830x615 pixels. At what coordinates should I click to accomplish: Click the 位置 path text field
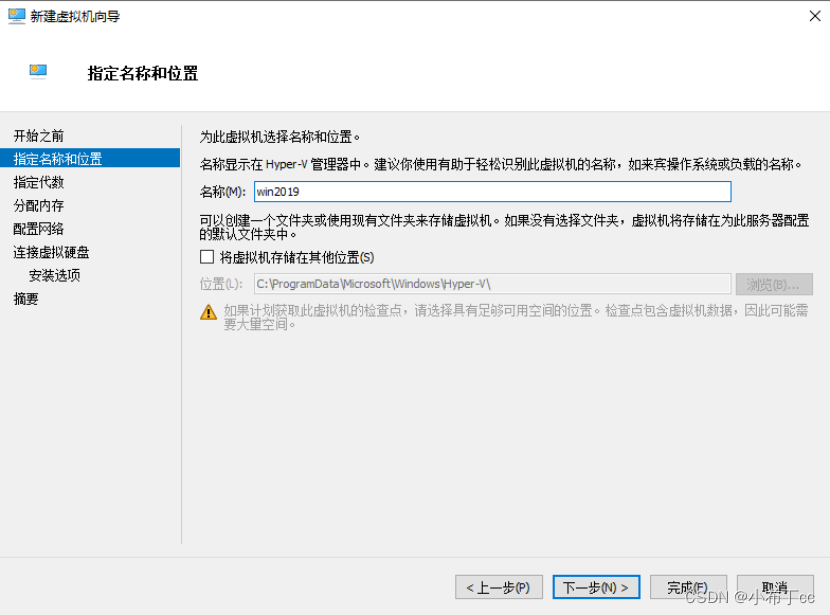point(492,284)
